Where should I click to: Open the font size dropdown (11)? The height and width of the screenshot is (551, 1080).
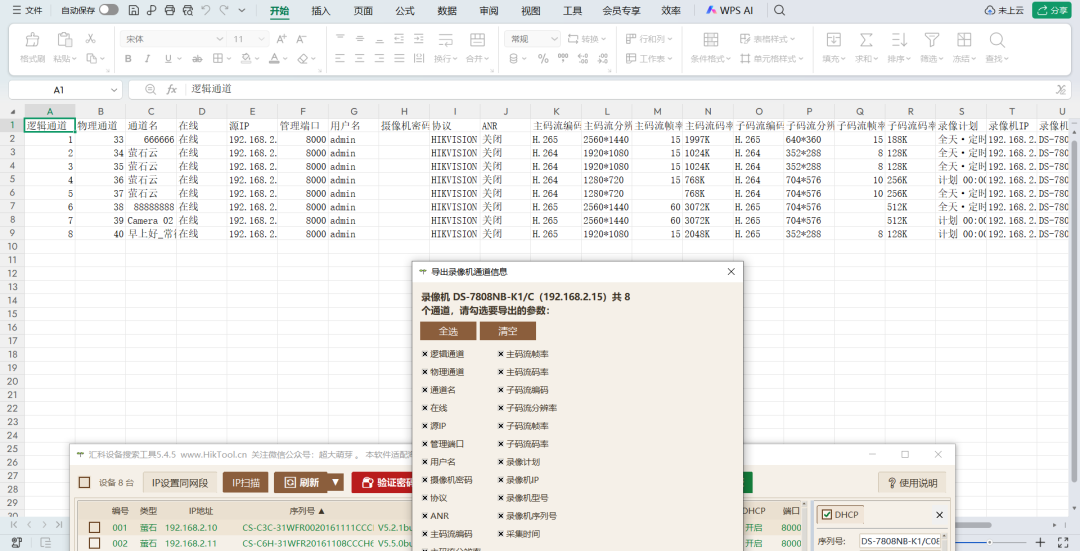point(261,39)
